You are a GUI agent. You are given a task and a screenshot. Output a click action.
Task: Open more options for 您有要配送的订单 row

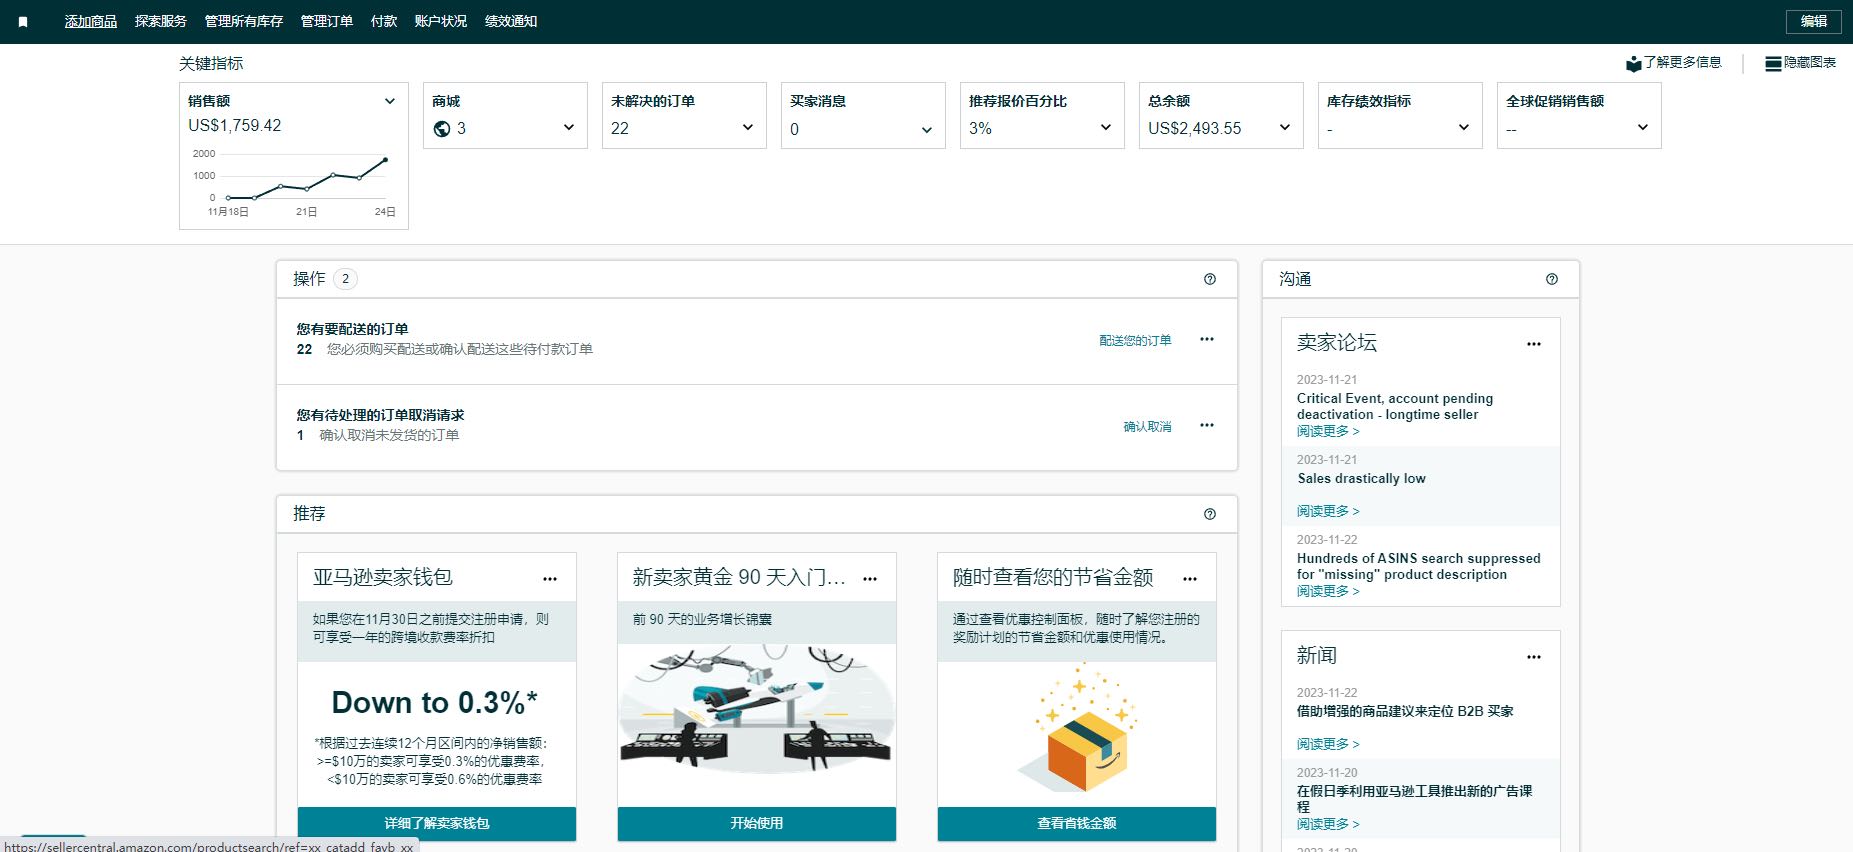pyautogui.click(x=1207, y=339)
